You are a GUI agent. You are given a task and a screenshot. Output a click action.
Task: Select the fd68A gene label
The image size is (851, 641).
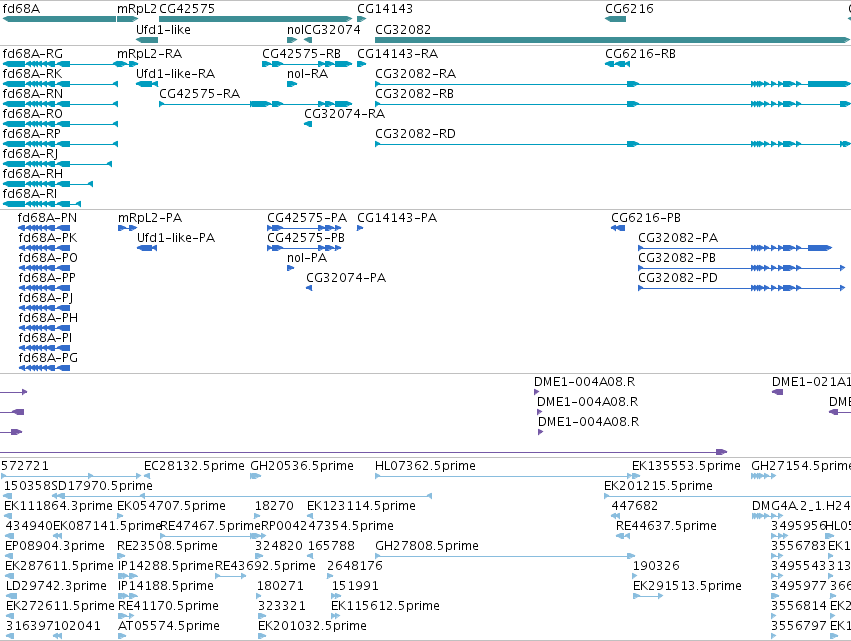(x=21, y=9)
